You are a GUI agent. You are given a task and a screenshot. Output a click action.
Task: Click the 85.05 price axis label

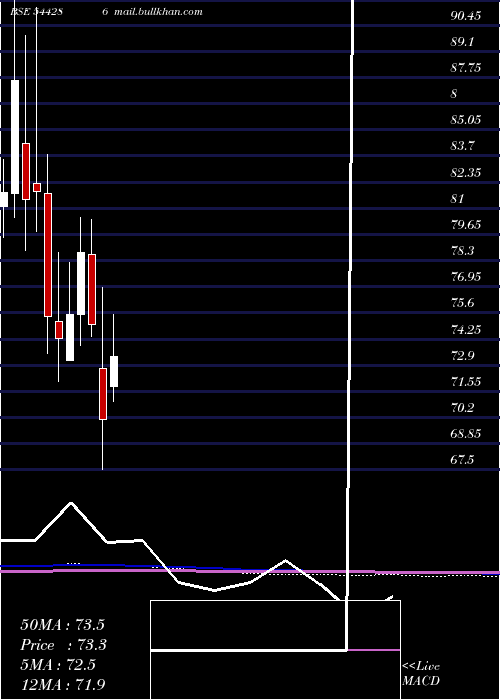pos(466,120)
